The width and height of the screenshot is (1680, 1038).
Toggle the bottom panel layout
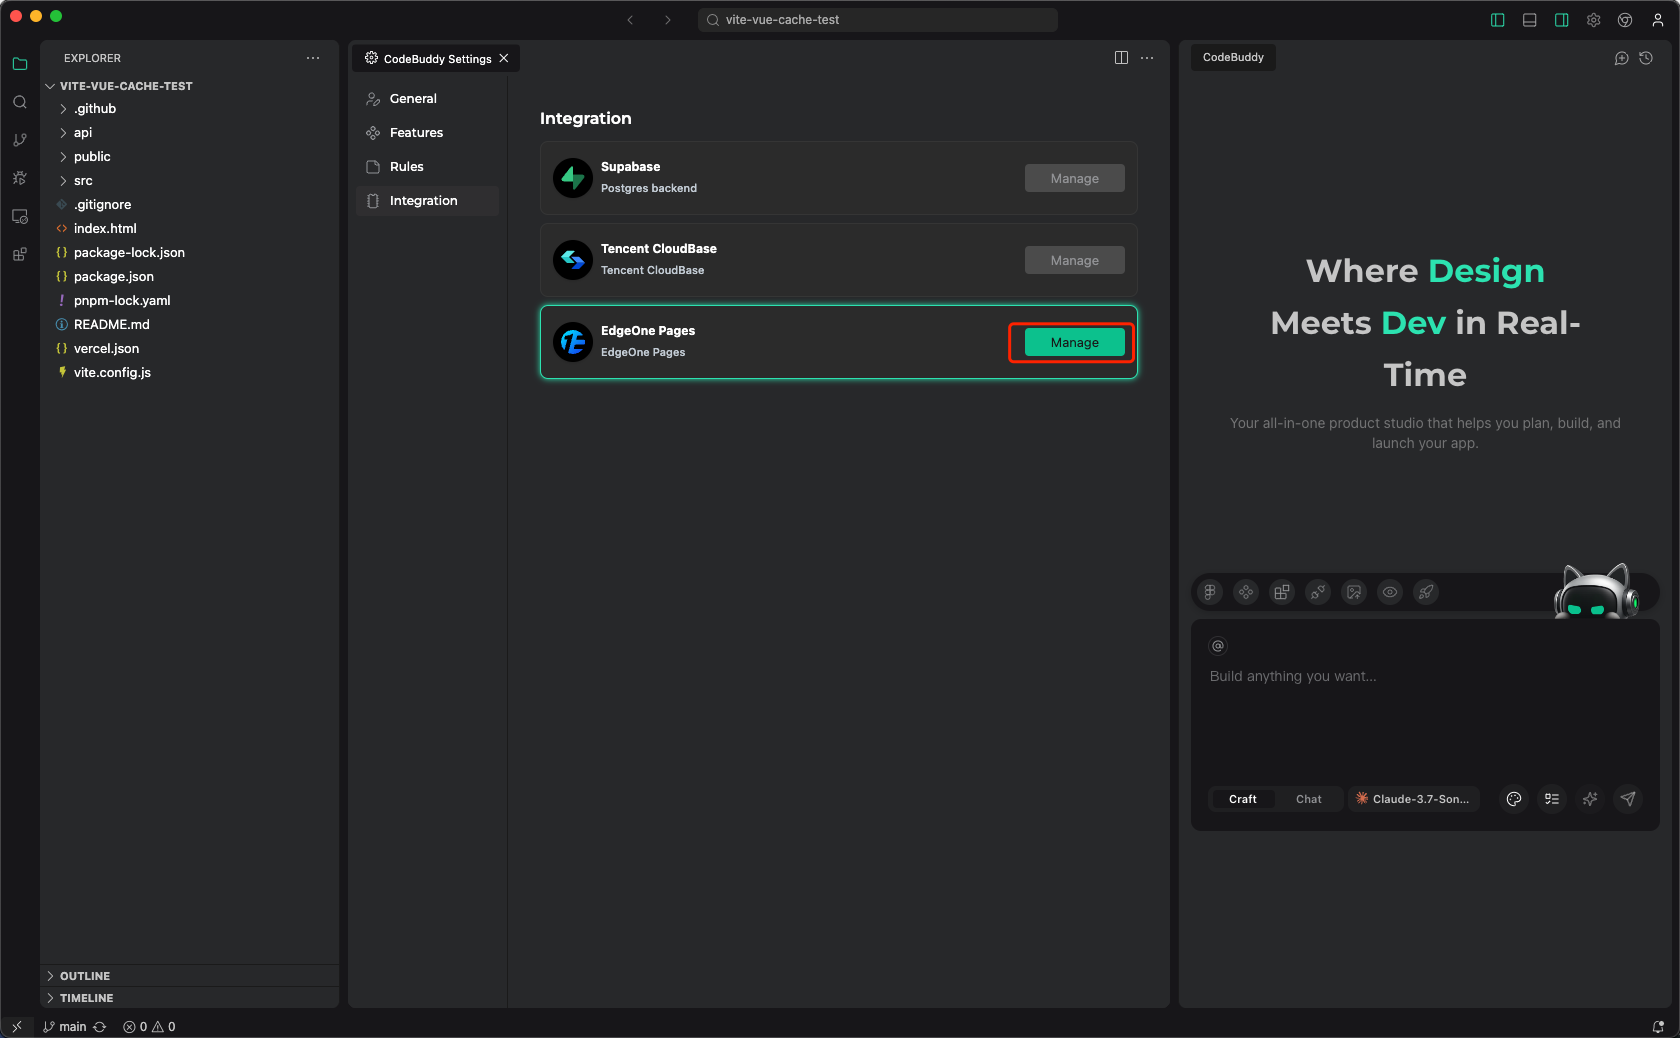point(1529,20)
